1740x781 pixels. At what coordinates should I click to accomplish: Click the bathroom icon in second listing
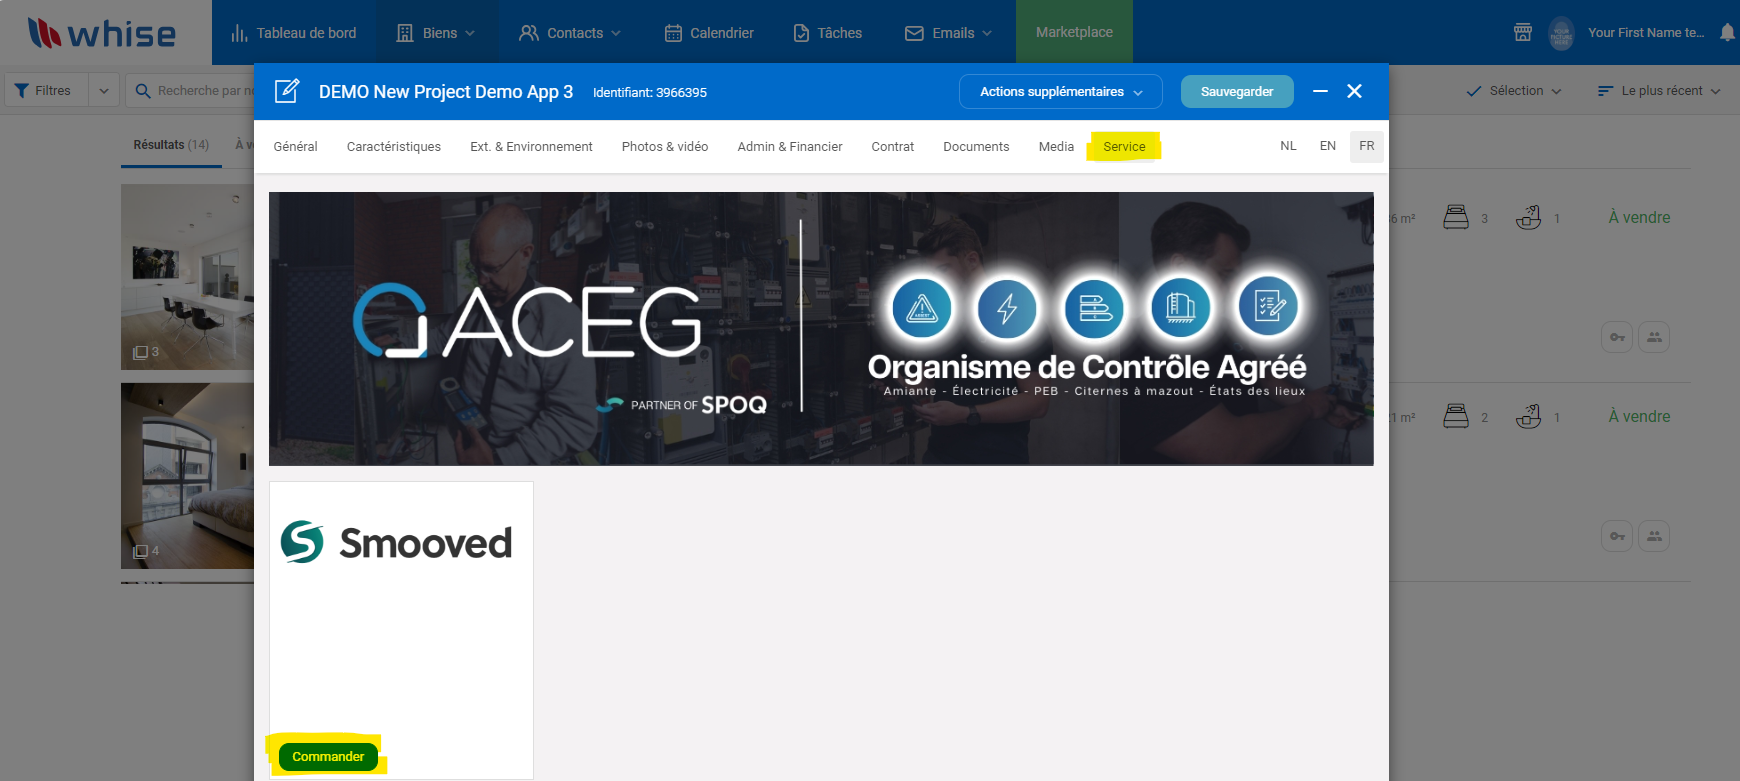coord(1528,416)
